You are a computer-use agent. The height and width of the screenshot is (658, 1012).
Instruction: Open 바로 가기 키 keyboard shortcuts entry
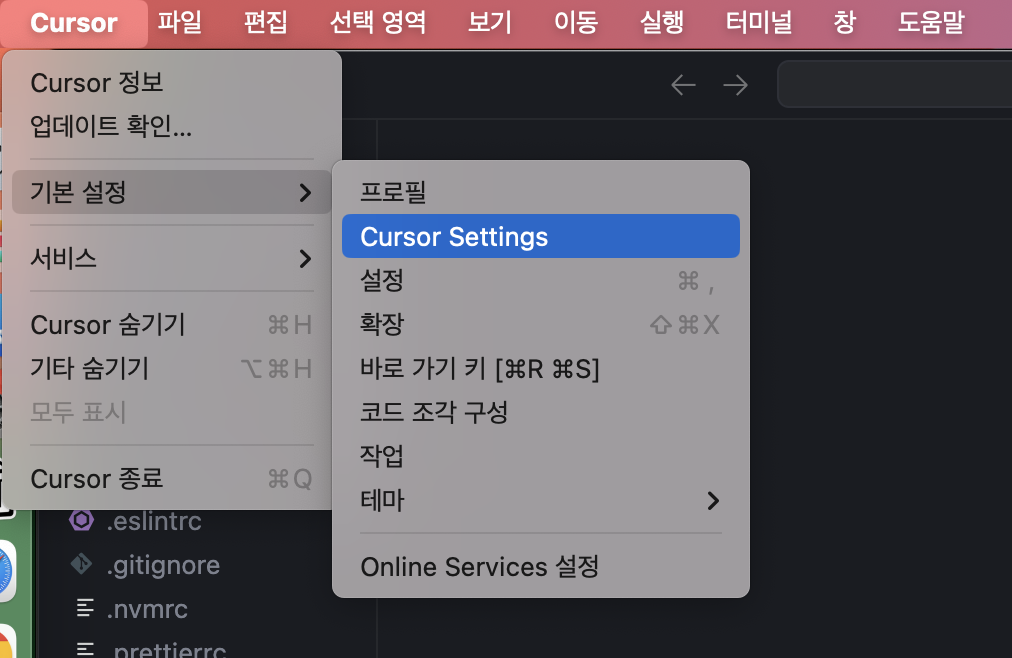tap(541, 368)
